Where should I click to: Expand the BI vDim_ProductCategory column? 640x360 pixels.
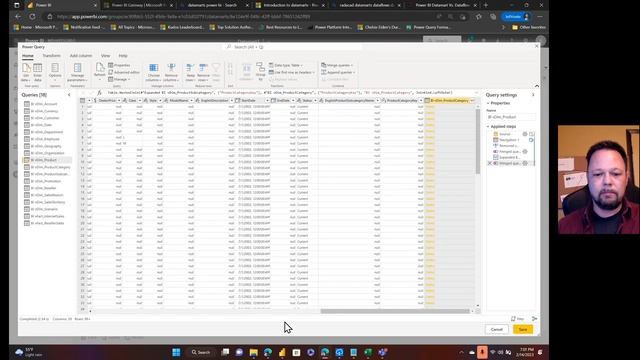point(472,100)
